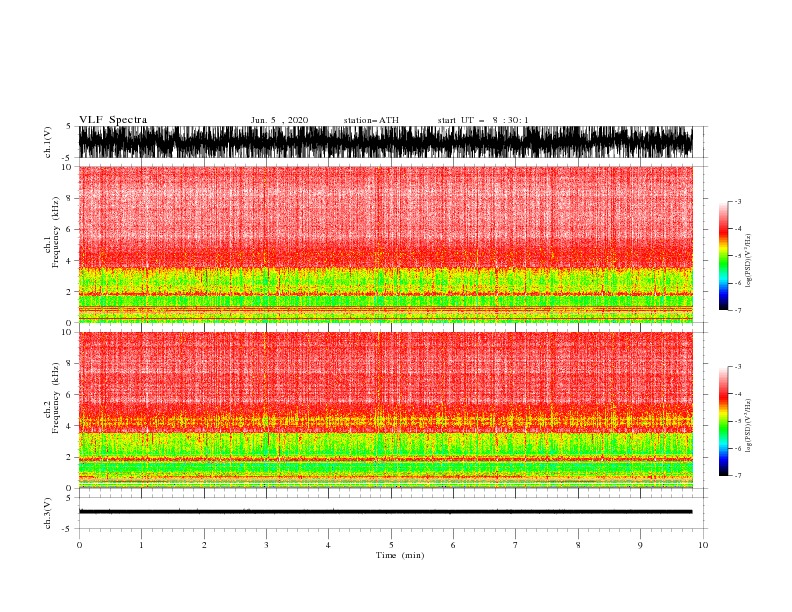Viewport: 792px width, 612px height.
Task: Click the '0' kHz tick on ch.2 frequency axis
Action: [69, 488]
